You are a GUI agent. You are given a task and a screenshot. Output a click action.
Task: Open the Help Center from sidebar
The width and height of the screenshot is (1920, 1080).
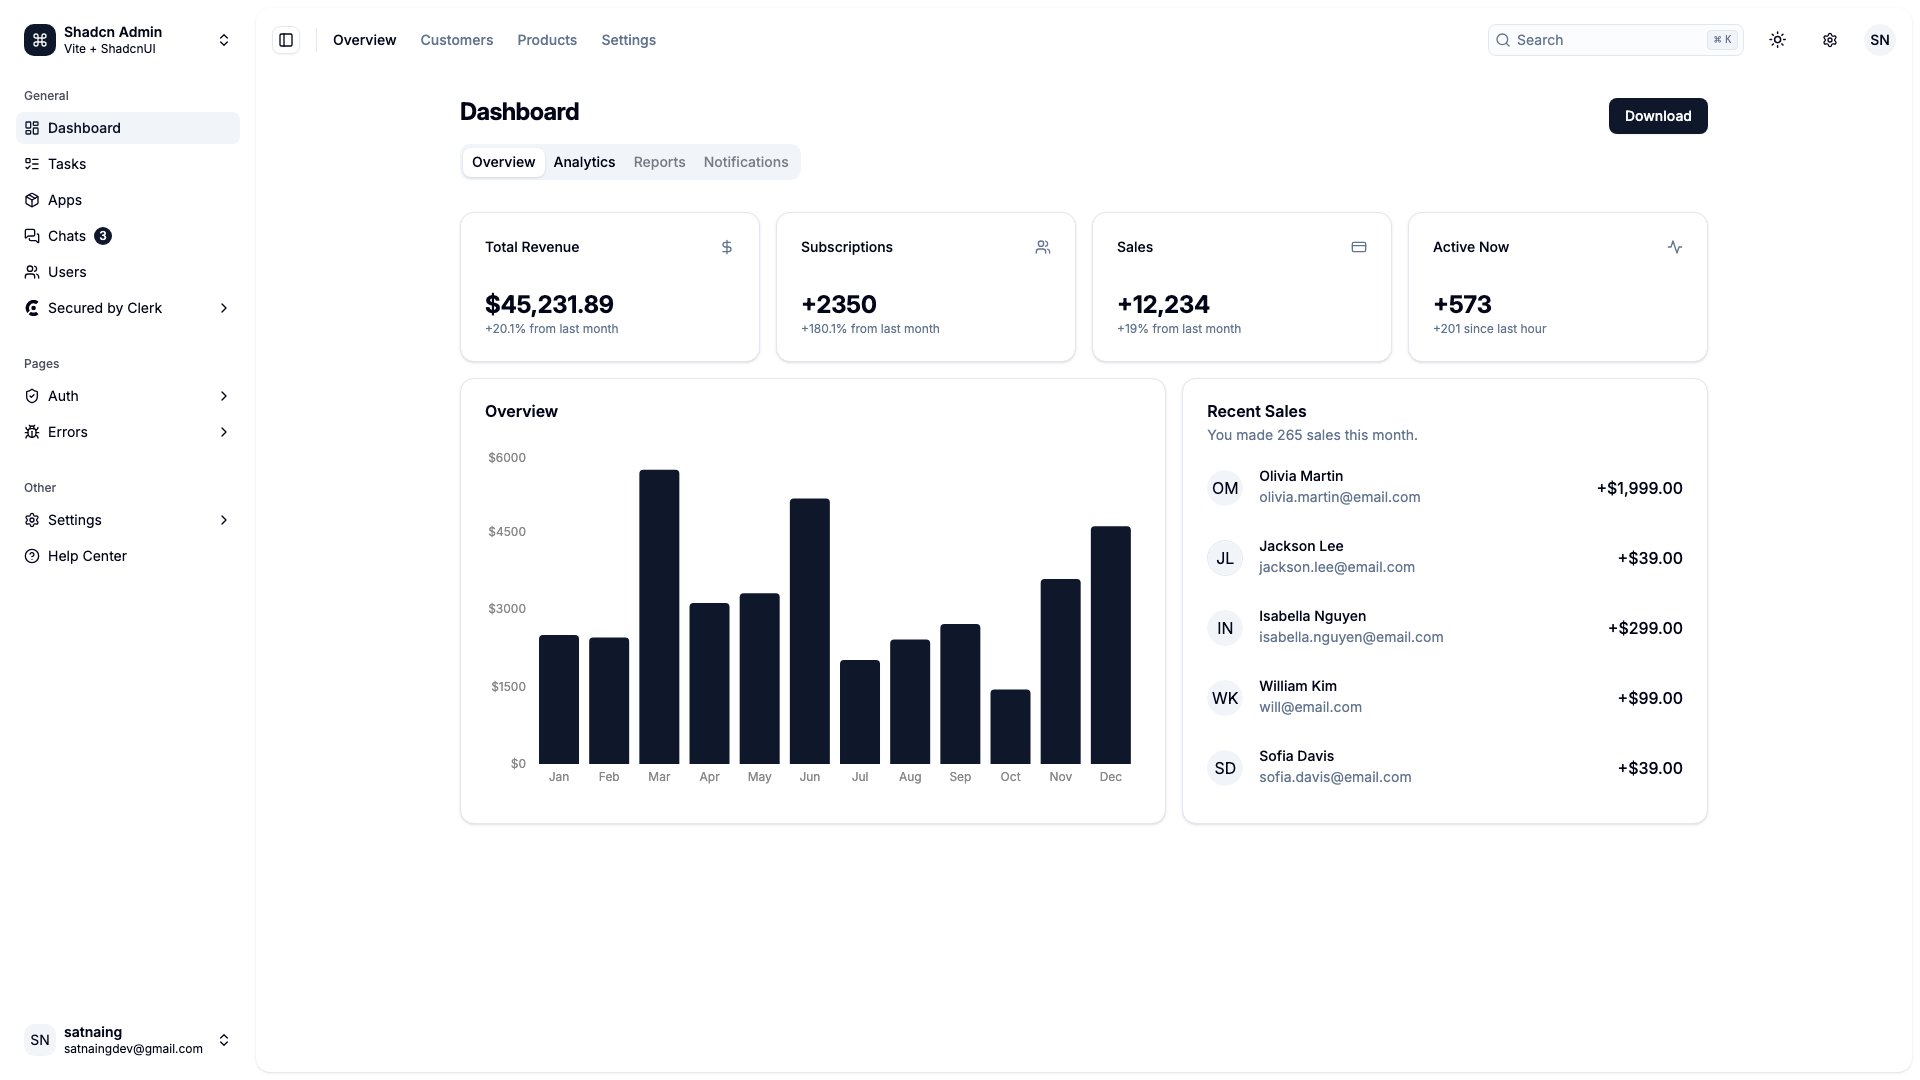[87, 556]
